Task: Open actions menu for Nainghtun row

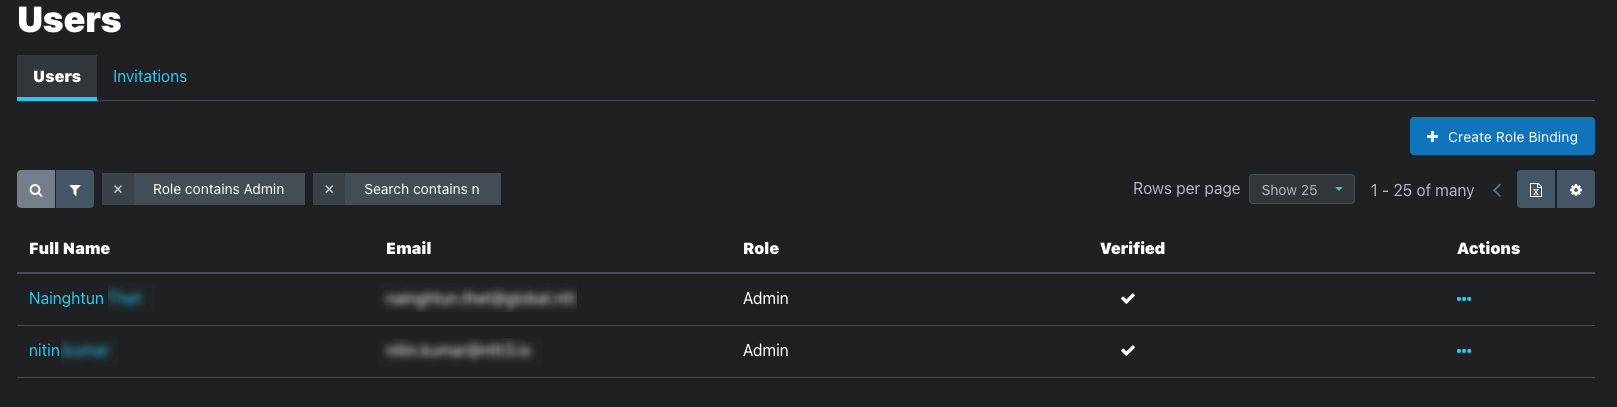Action: (1464, 299)
